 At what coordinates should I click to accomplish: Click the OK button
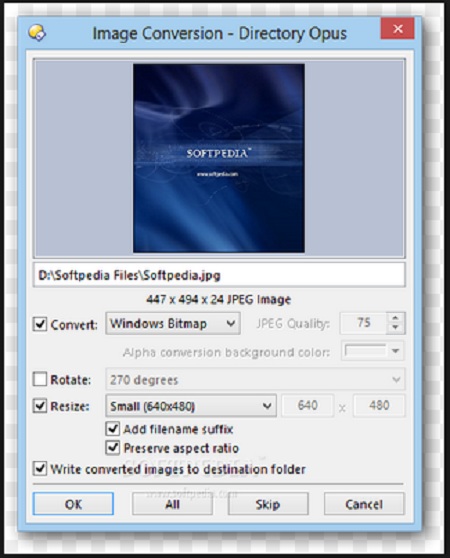(73, 504)
